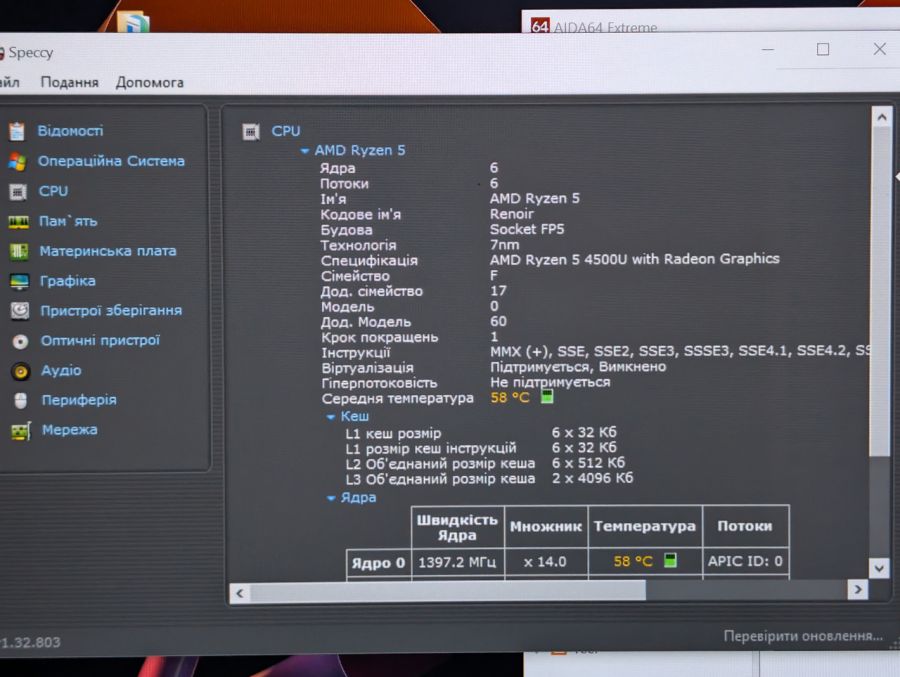Click the Пам'ять RAM stick icon
900x677 pixels.
pyautogui.click(x=18, y=222)
